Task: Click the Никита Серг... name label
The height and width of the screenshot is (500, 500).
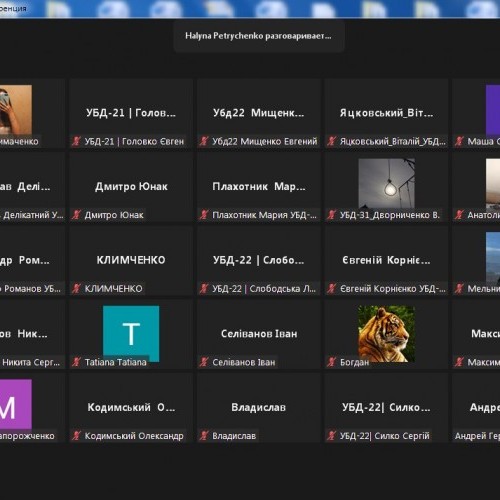Action: [x=30, y=362]
